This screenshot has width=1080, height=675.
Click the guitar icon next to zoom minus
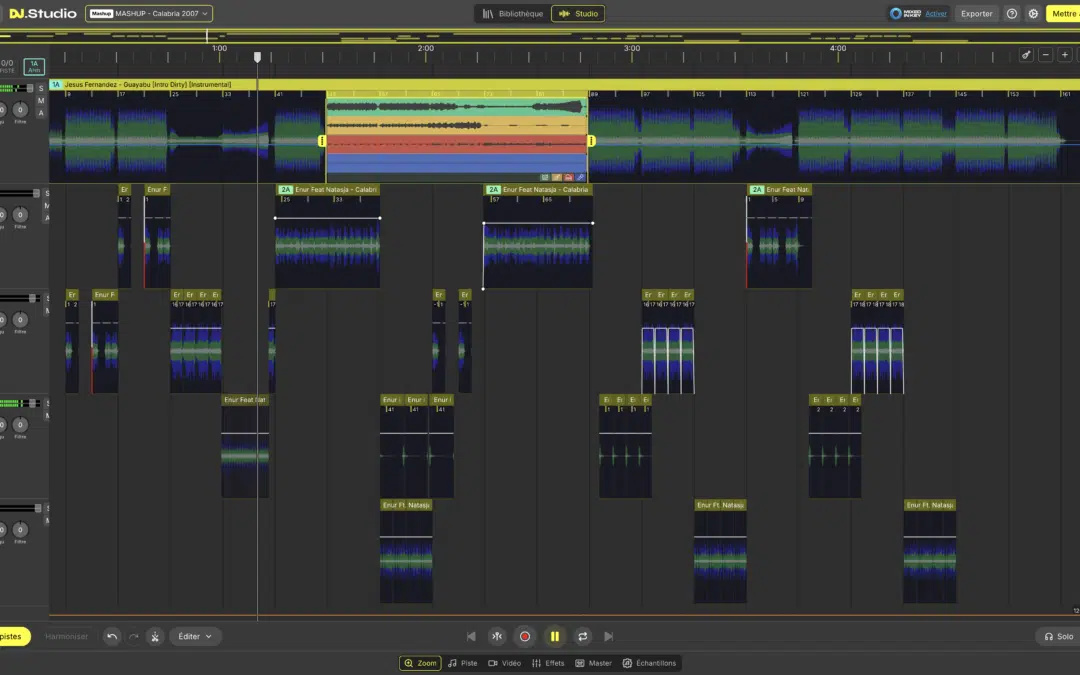point(1026,55)
